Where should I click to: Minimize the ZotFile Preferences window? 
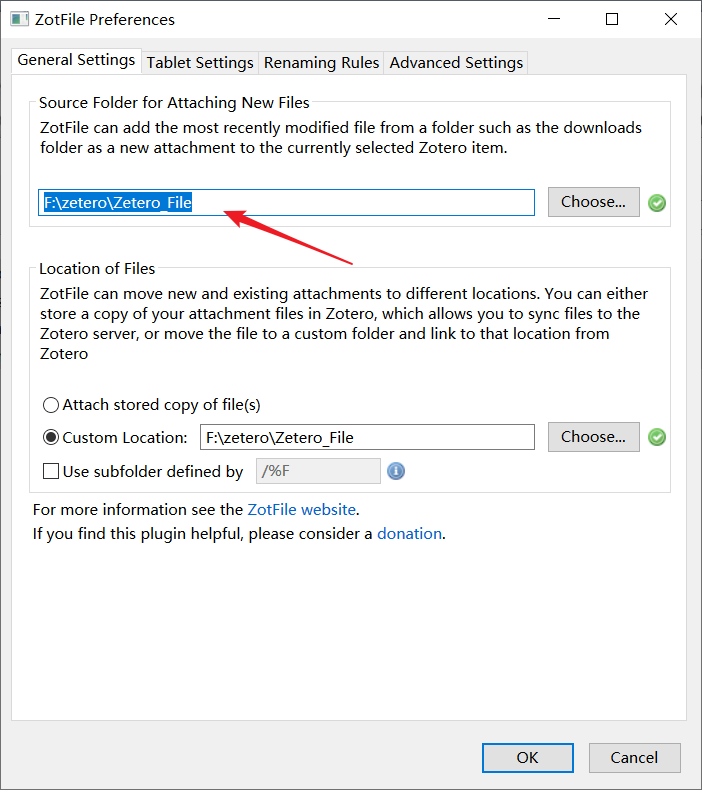[554, 19]
